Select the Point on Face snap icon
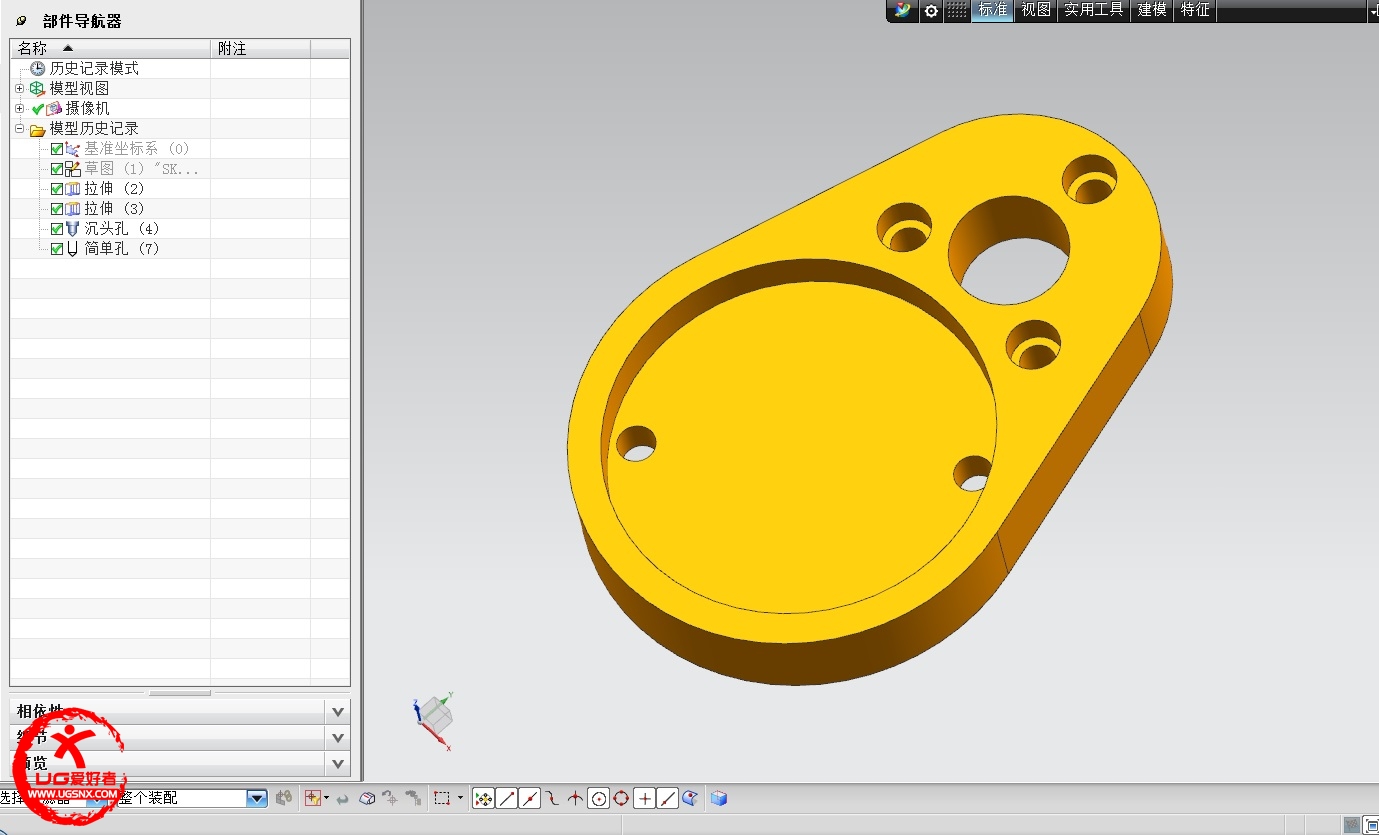The width and height of the screenshot is (1379, 835). [690, 798]
